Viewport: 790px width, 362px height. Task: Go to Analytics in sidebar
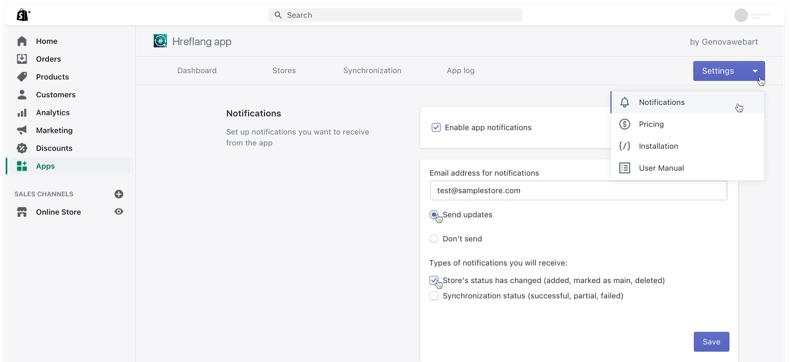coord(52,113)
